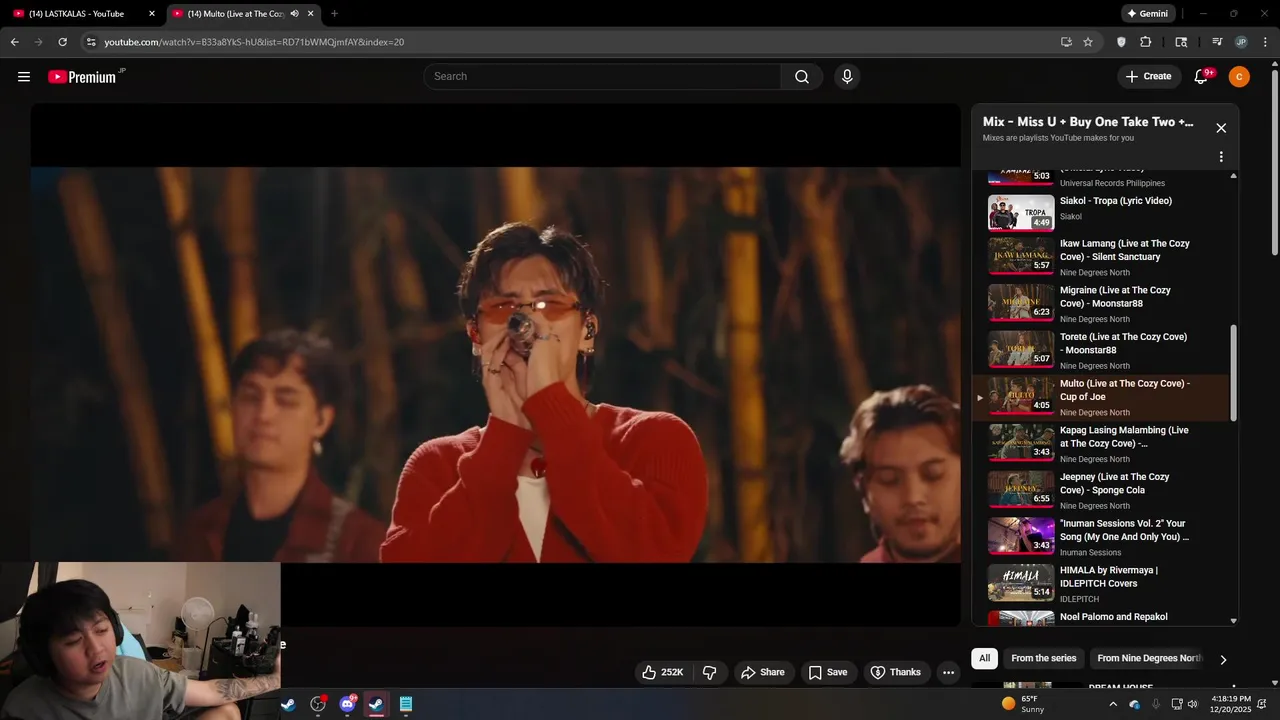
Task: Click the magnifier search button
Action: pyautogui.click(x=802, y=77)
